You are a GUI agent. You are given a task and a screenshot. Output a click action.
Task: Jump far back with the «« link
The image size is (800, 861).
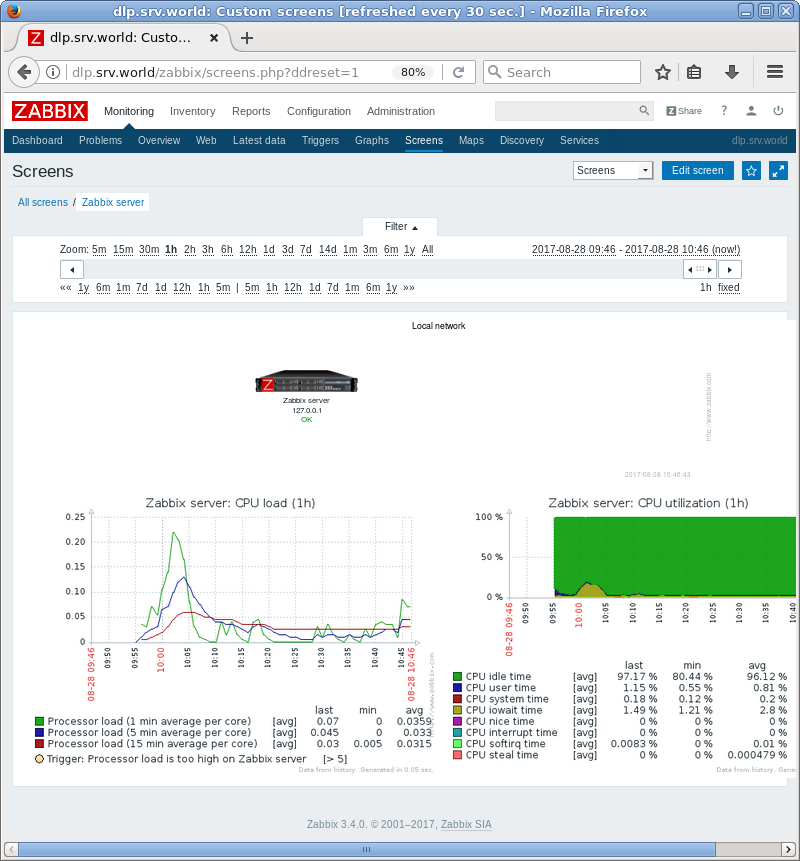[x=66, y=288]
